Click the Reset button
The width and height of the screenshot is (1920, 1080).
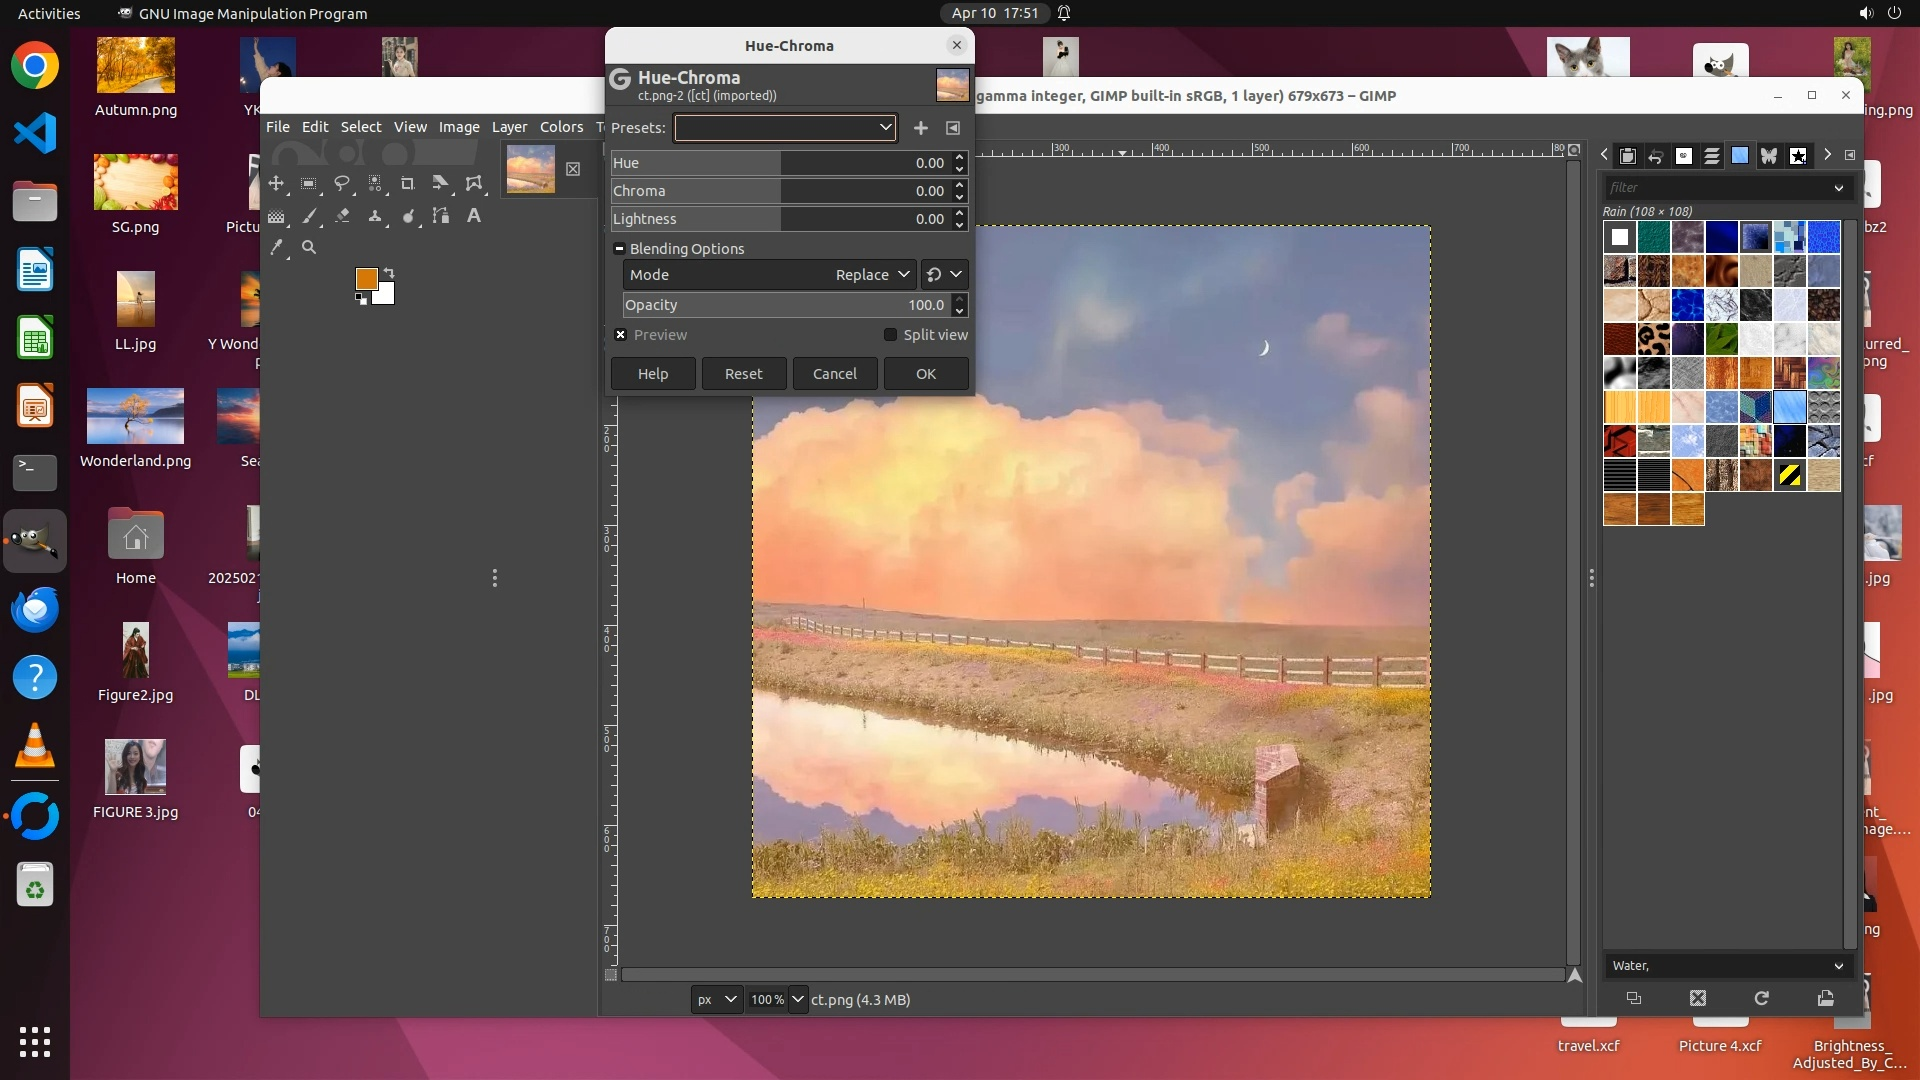pyautogui.click(x=743, y=374)
